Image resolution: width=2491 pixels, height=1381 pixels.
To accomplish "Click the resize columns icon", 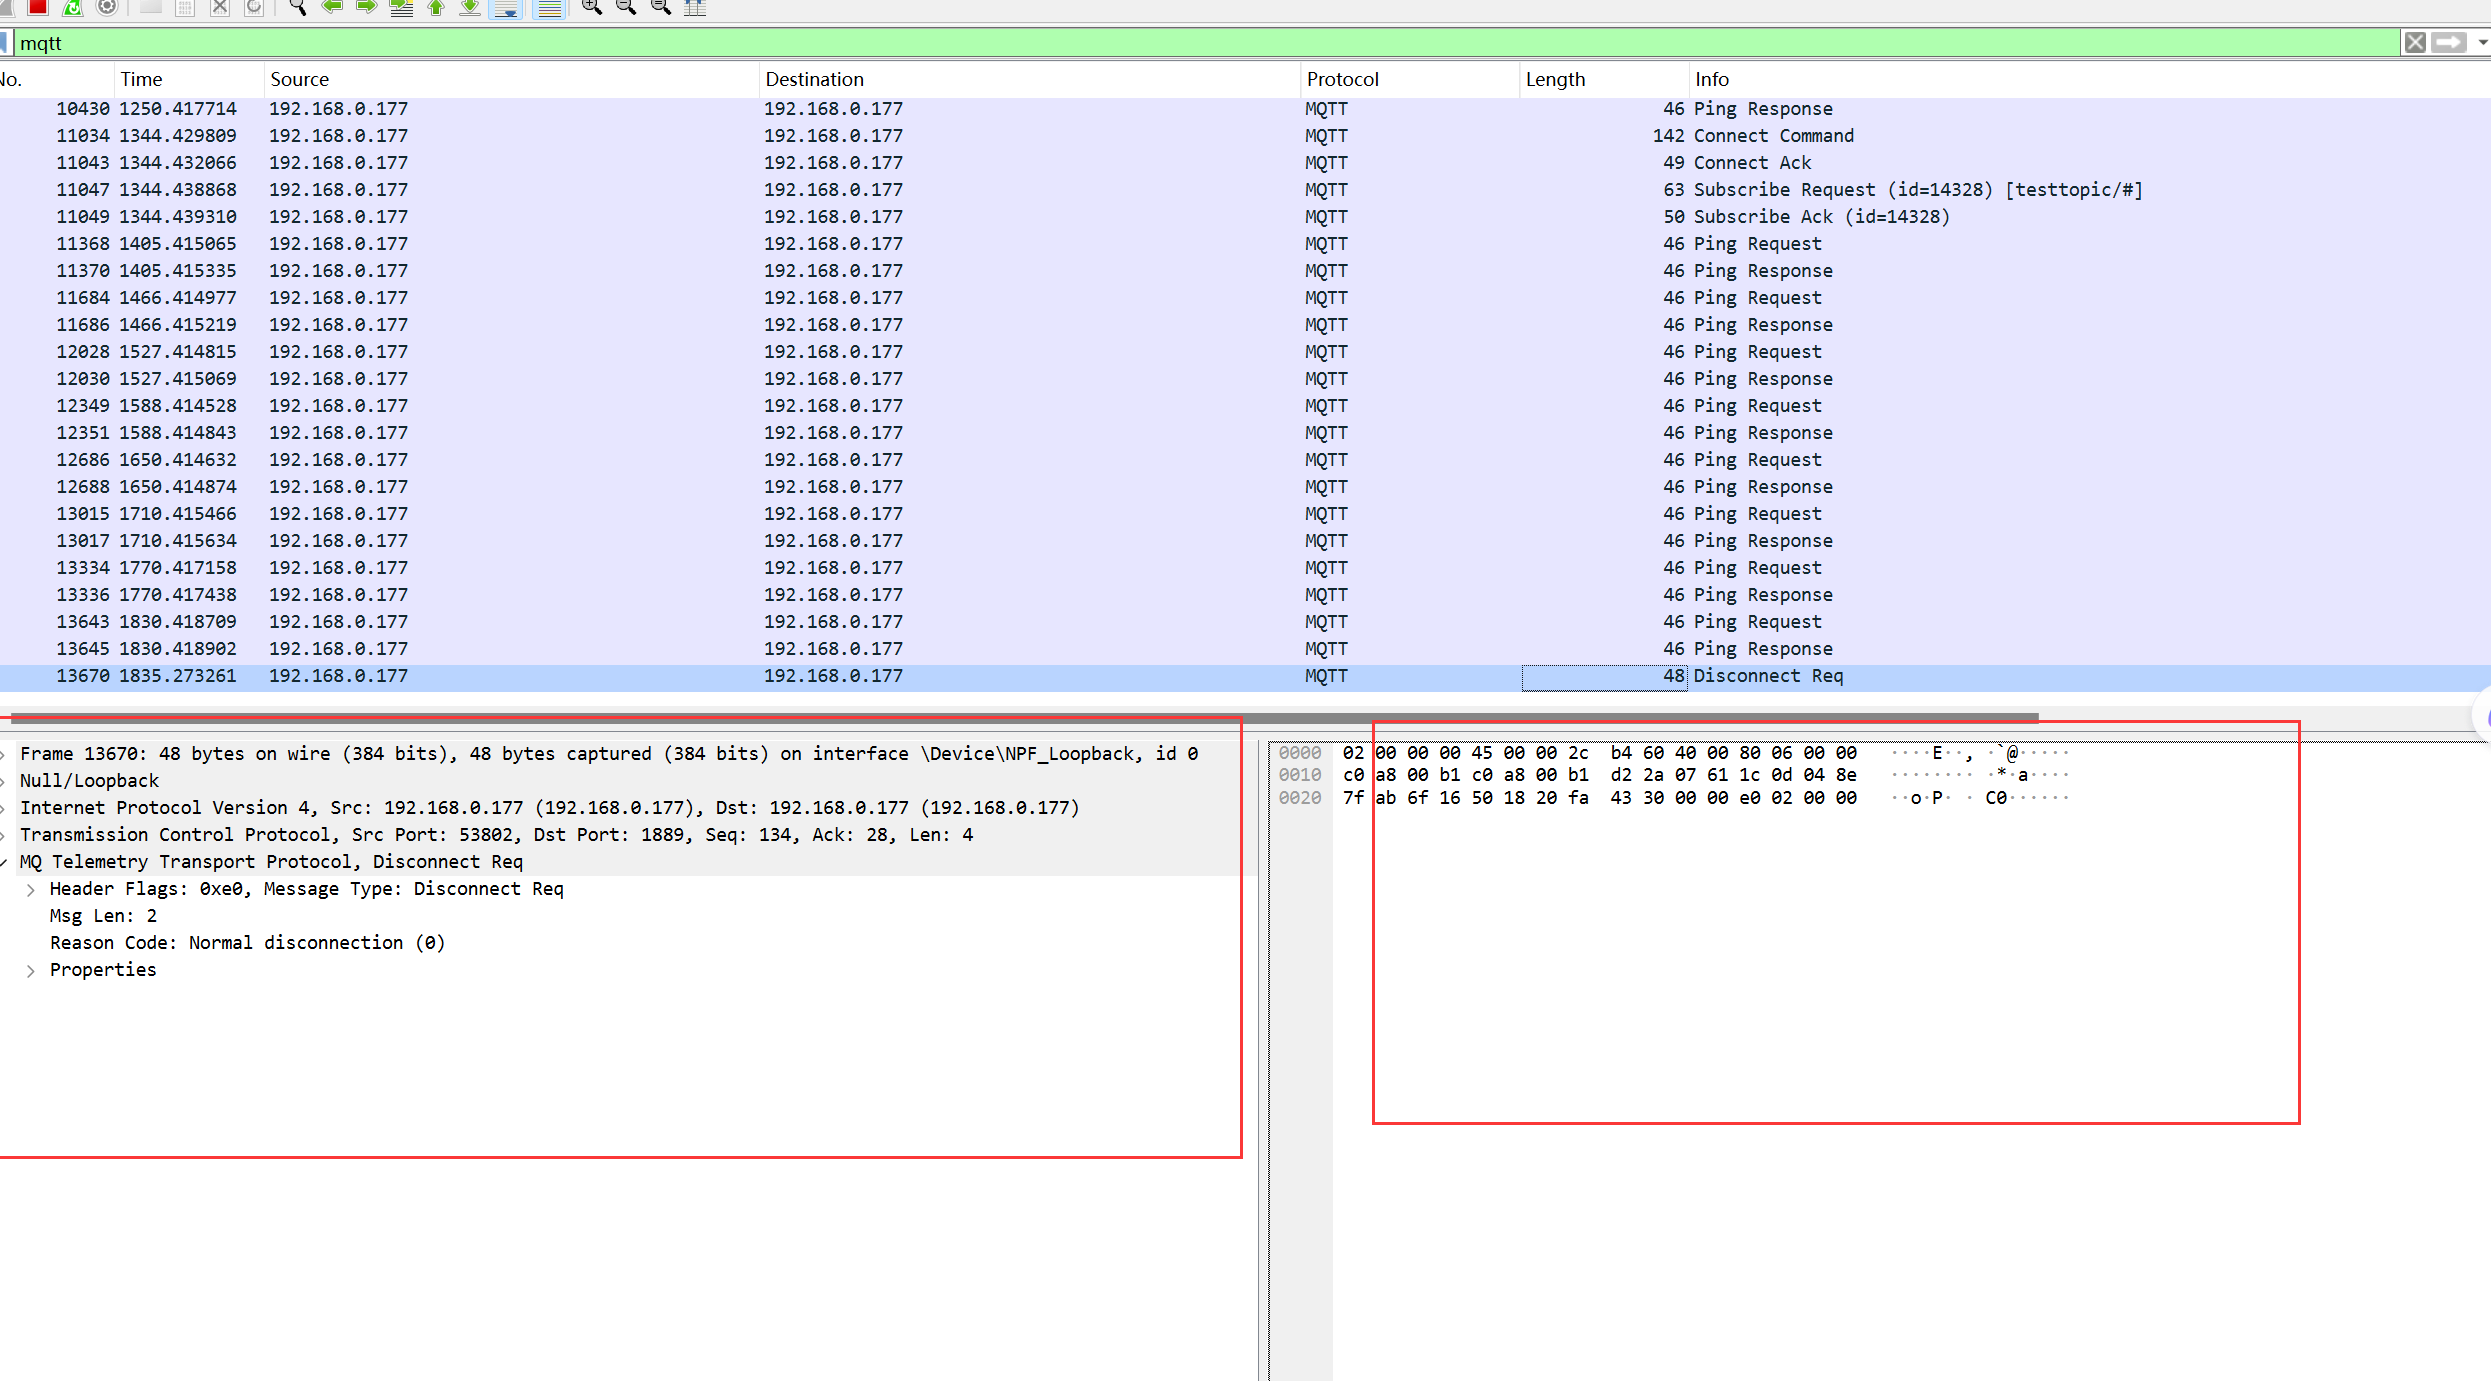I will click(x=695, y=7).
